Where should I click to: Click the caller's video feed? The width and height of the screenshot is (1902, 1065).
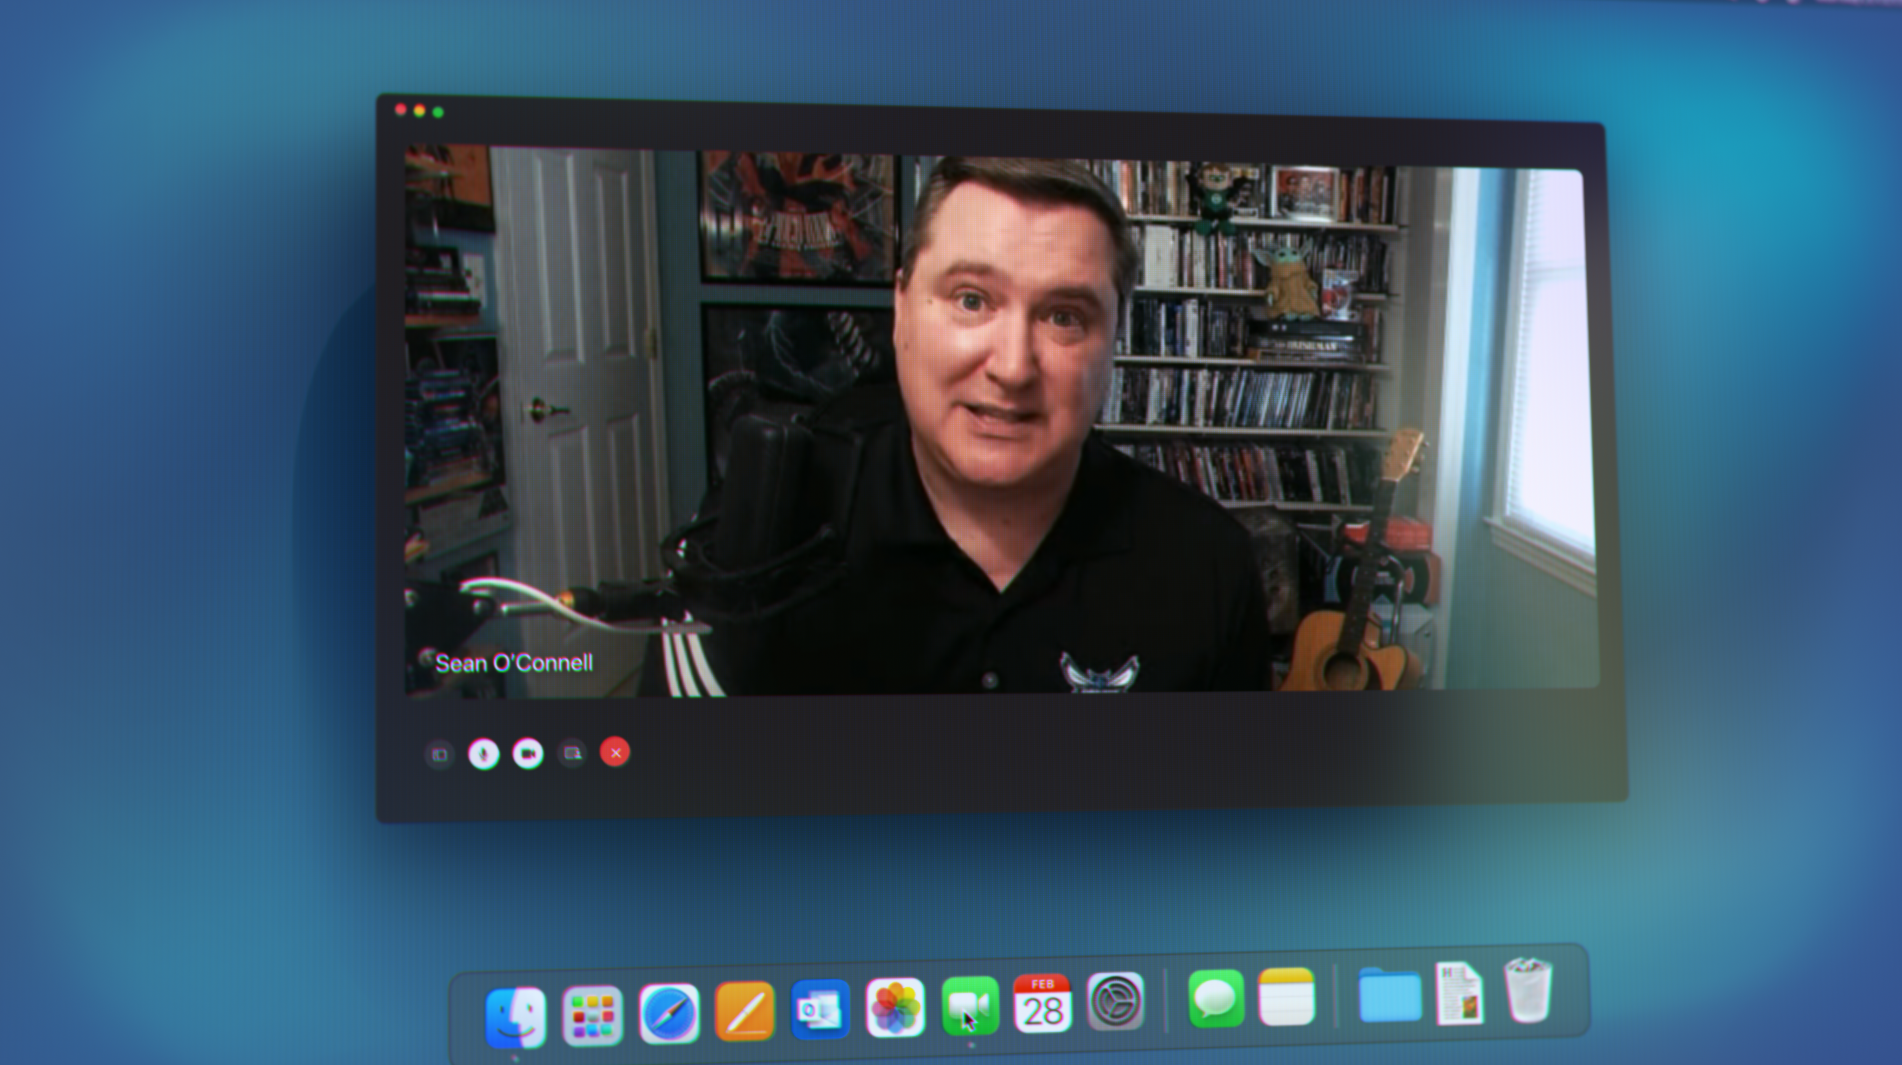(1000, 420)
